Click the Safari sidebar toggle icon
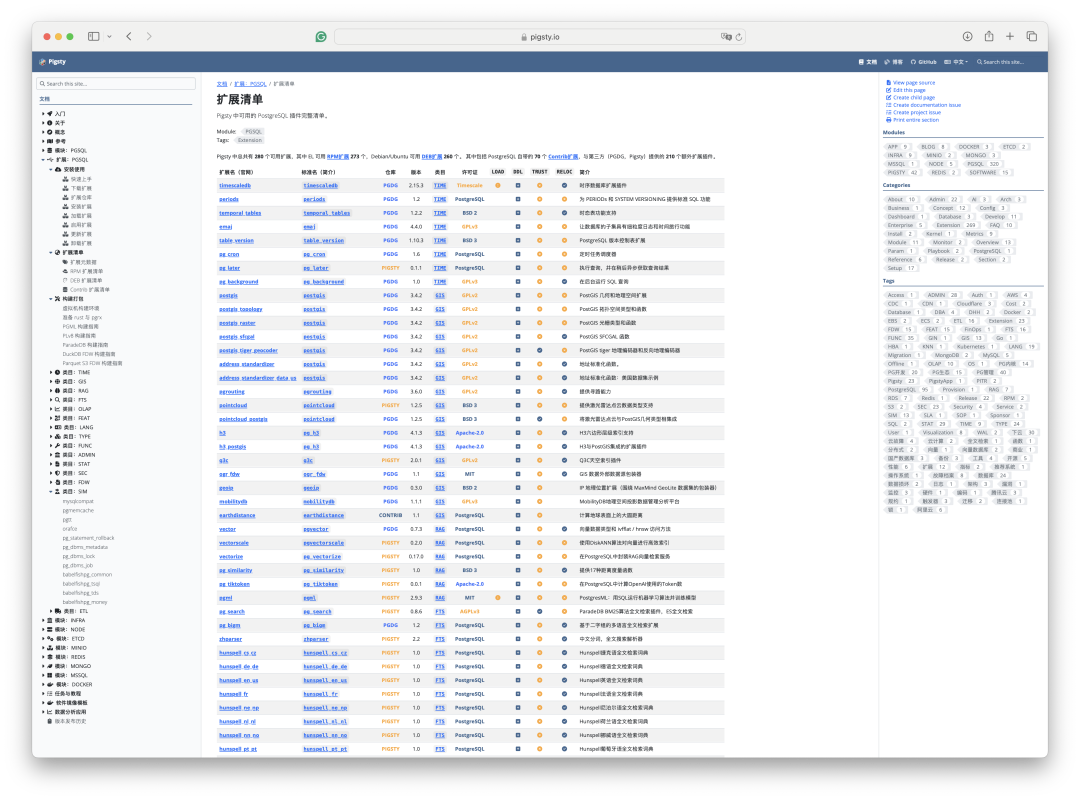The width and height of the screenshot is (1080, 800). pyautogui.click(x=94, y=37)
